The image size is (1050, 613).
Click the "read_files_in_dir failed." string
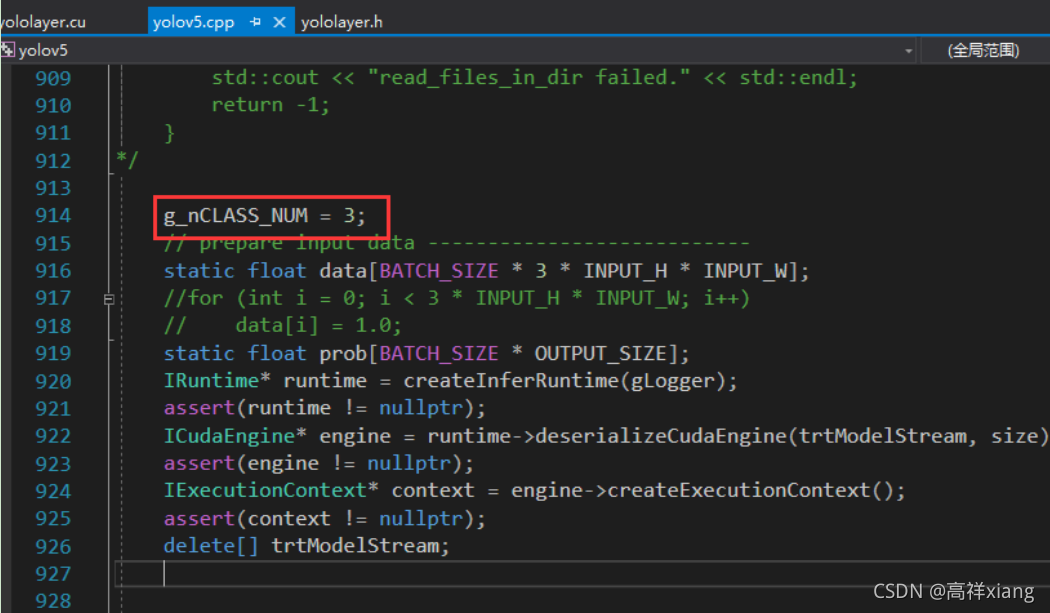point(528,78)
